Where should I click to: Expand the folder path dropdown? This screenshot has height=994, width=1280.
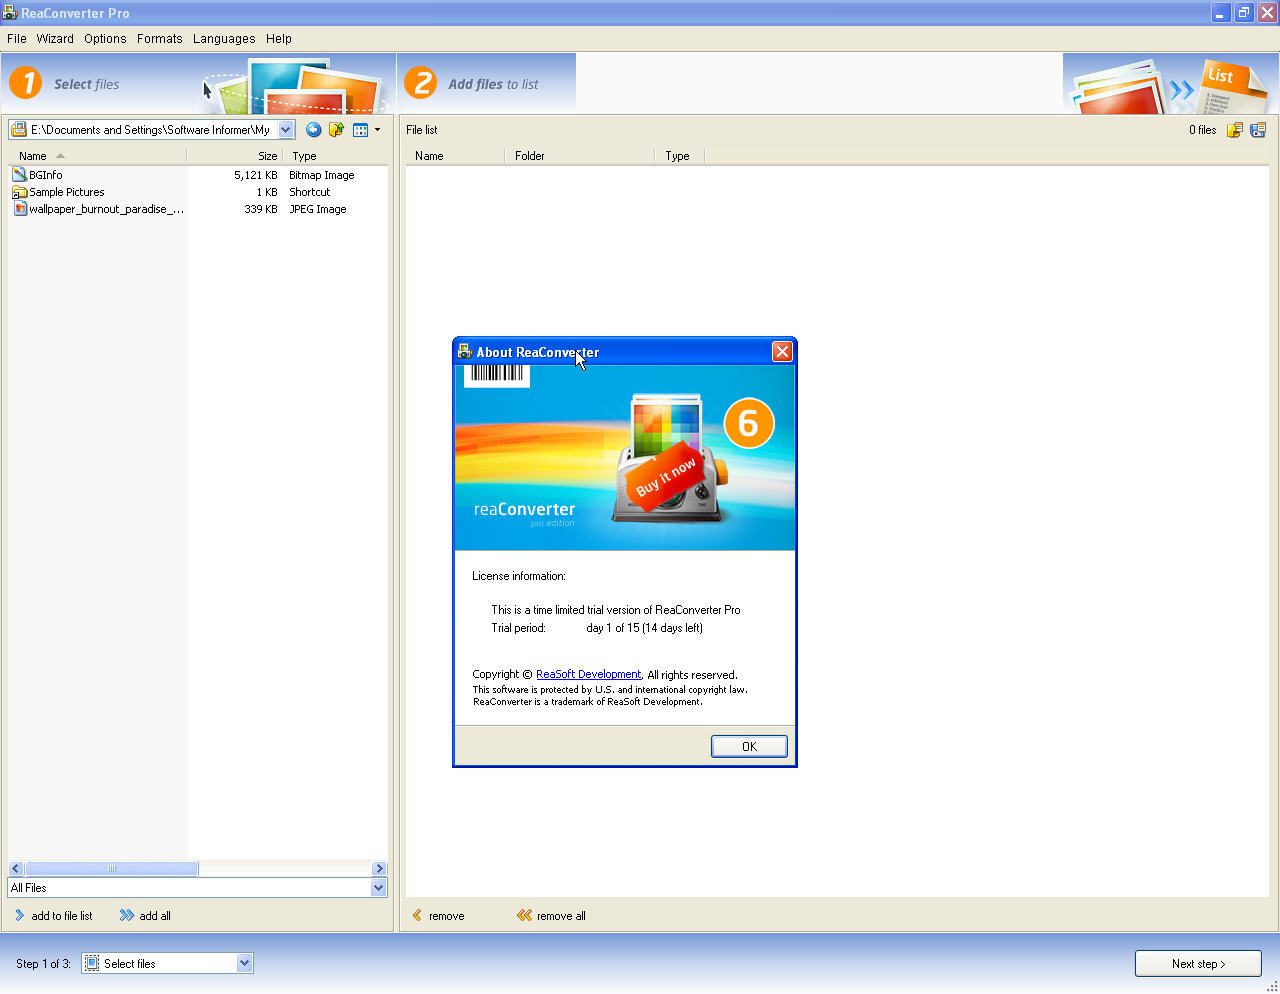(x=285, y=129)
